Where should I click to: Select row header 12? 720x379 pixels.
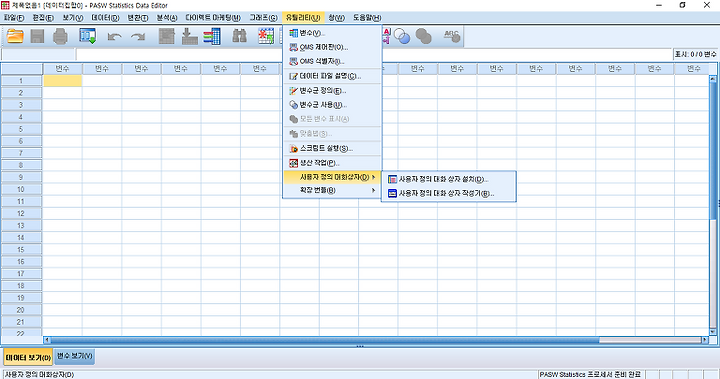click(x=21, y=214)
